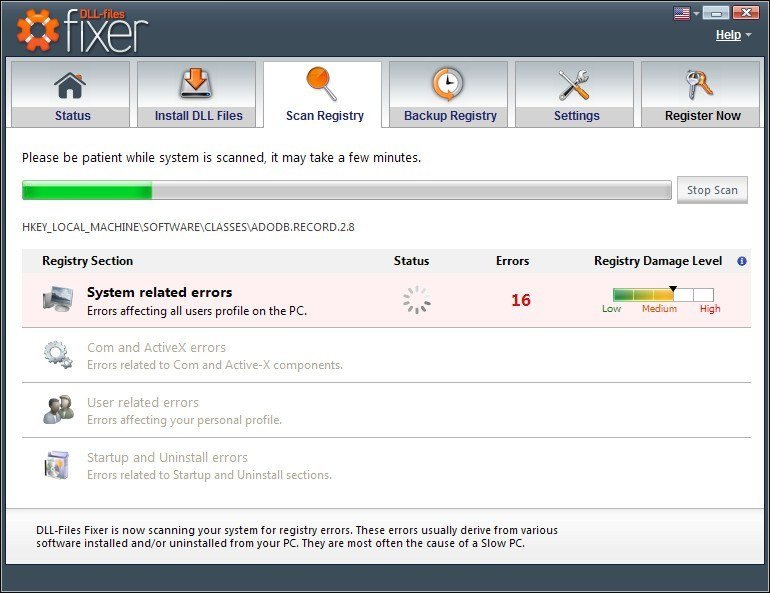
Task: Click 'Errors affecting all users profile' description
Action: (197, 311)
